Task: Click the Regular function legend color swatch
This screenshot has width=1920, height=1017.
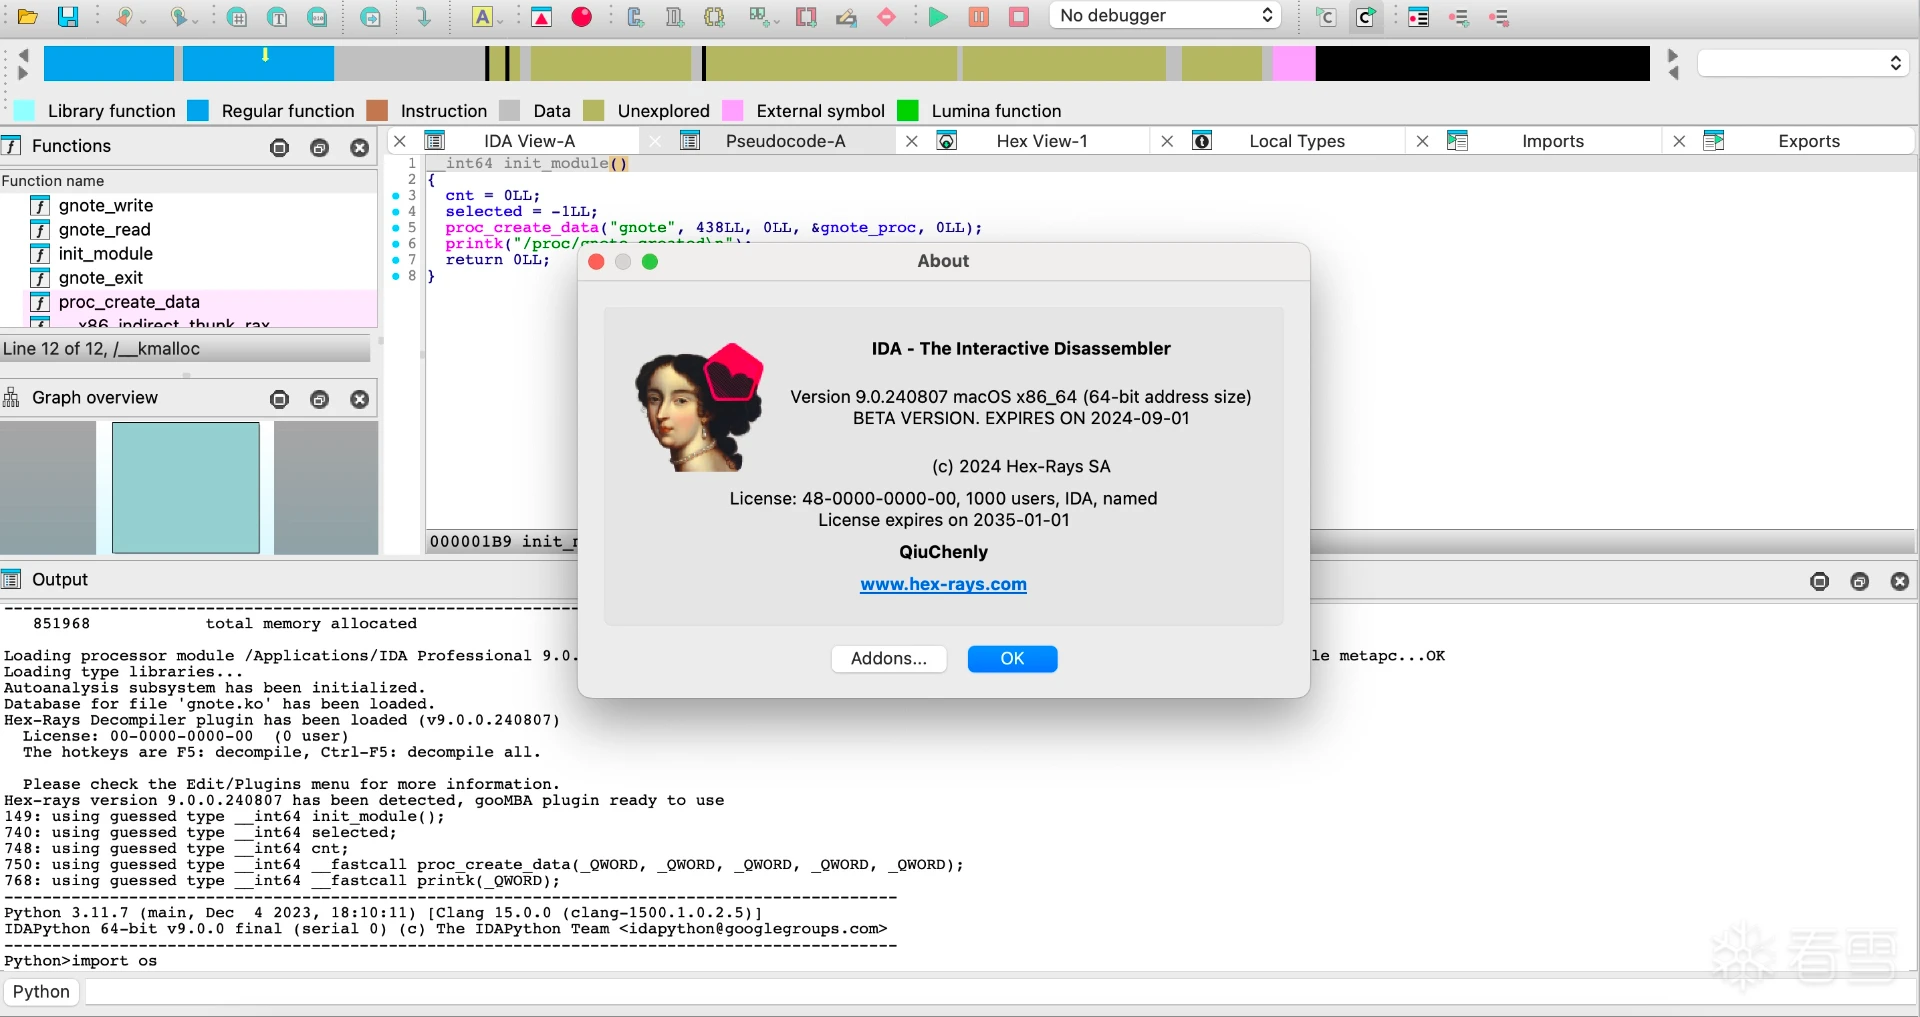Action: (x=198, y=110)
